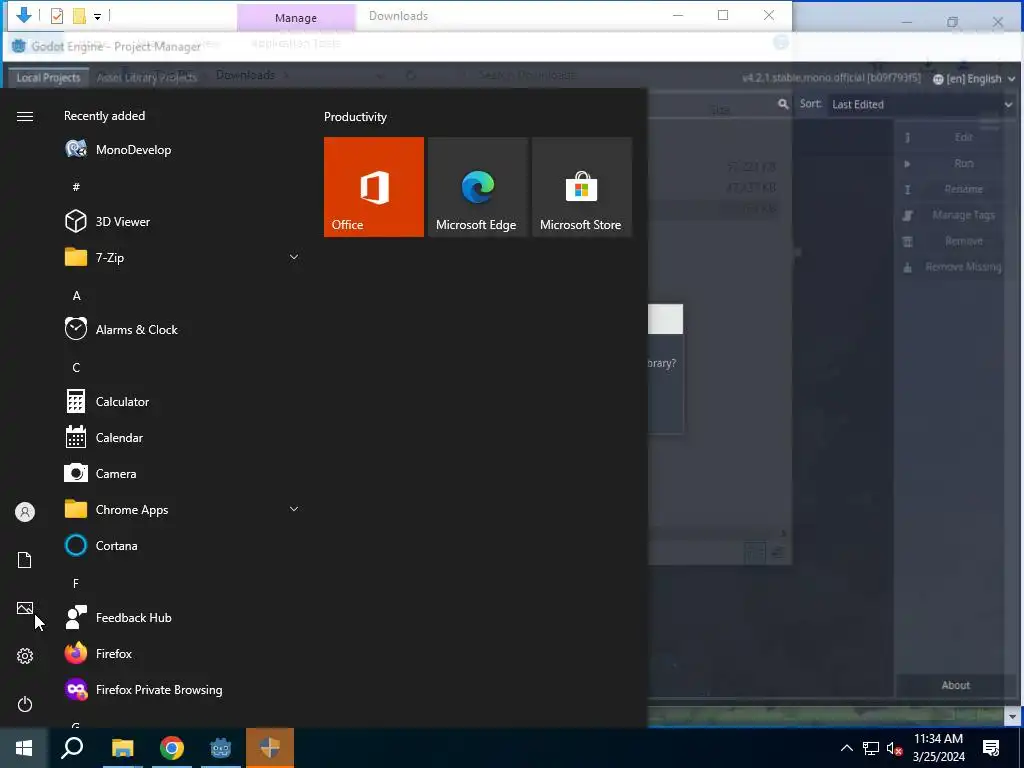
Task: Open shield app on taskbar
Action: pyautogui.click(x=270, y=748)
